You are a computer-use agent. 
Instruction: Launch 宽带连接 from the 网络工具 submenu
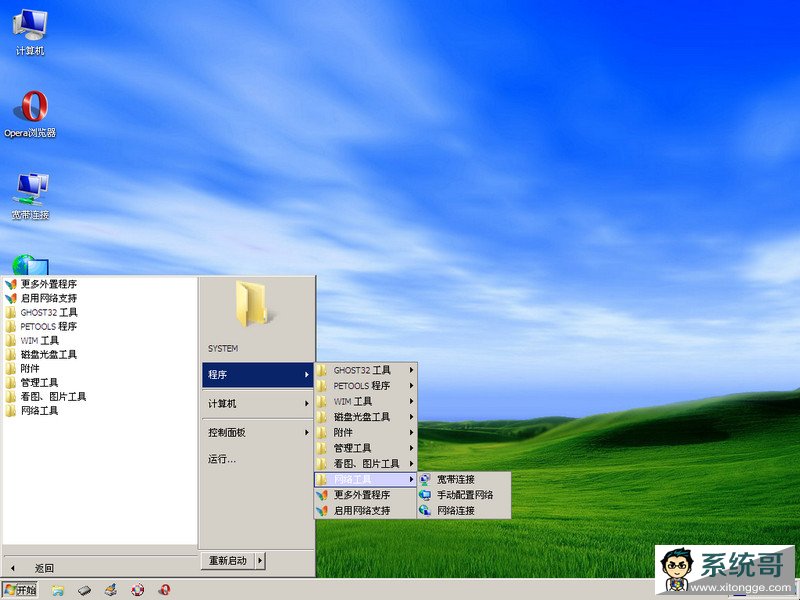coord(464,479)
